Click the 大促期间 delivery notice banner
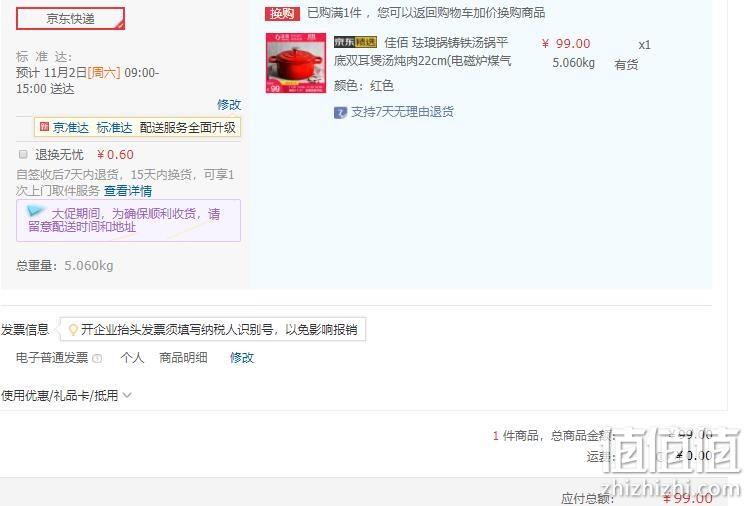This screenshot has width=750, height=506. [x=128, y=220]
